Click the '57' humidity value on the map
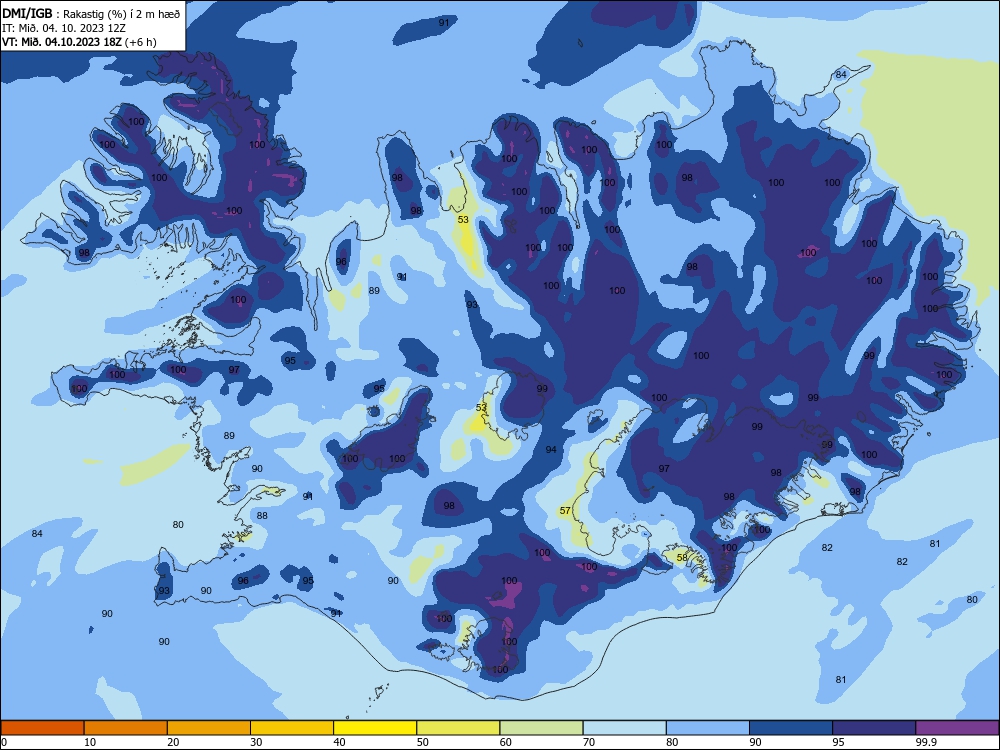The image size is (1000, 750). 565,511
